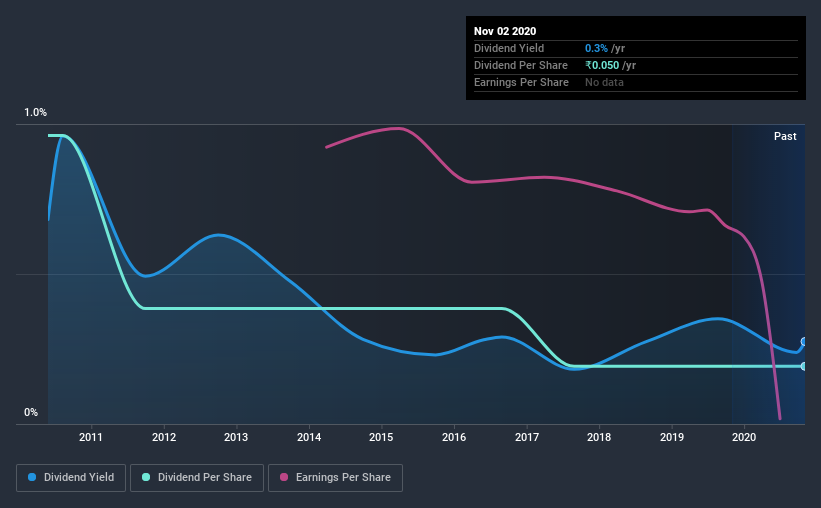Click the 0.3% dividend yield value
Screen dimensions: 821x508
(596, 48)
